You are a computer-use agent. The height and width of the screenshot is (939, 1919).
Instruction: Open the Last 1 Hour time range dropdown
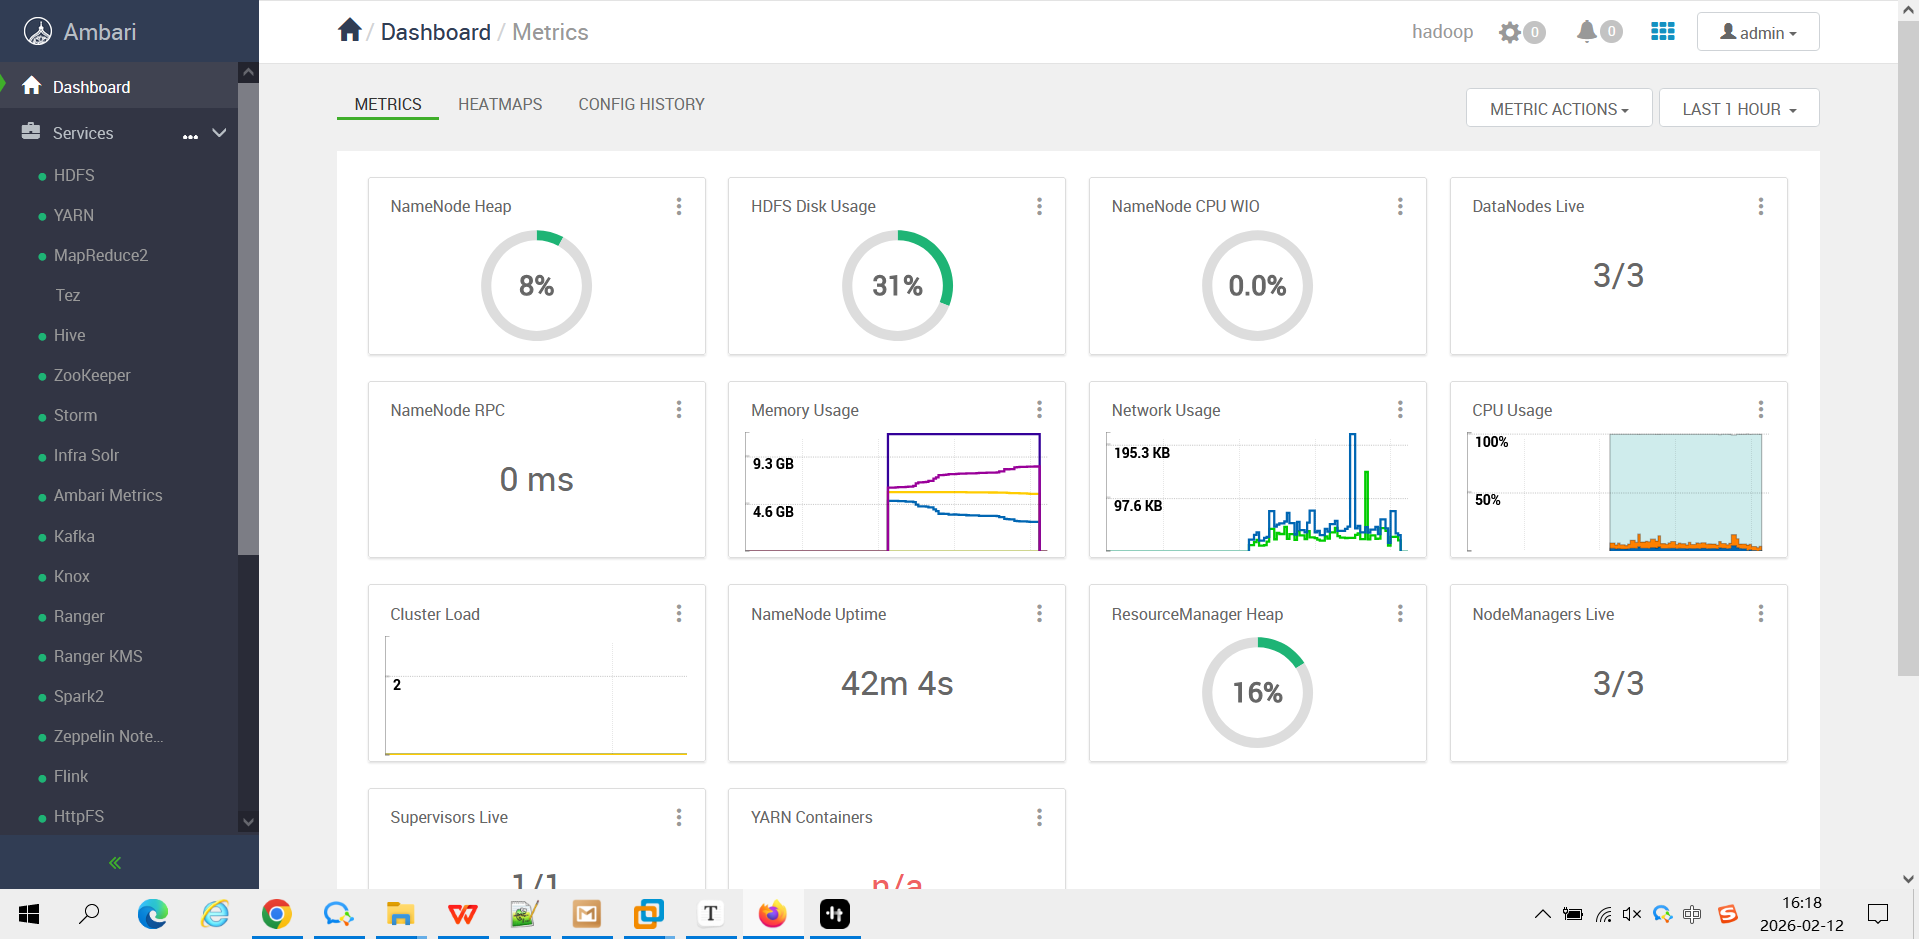click(x=1738, y=109)
